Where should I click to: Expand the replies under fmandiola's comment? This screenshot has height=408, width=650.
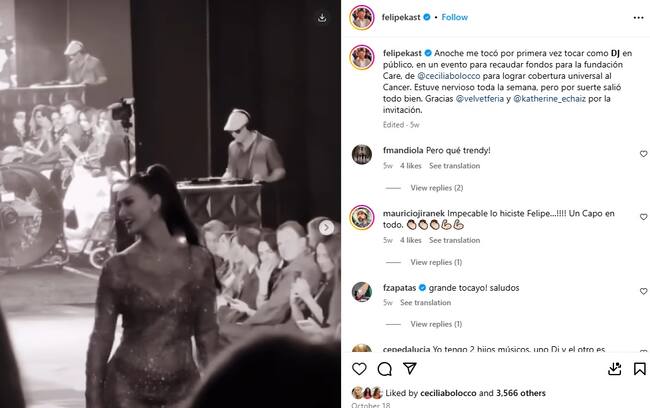[x=436, y=188]
